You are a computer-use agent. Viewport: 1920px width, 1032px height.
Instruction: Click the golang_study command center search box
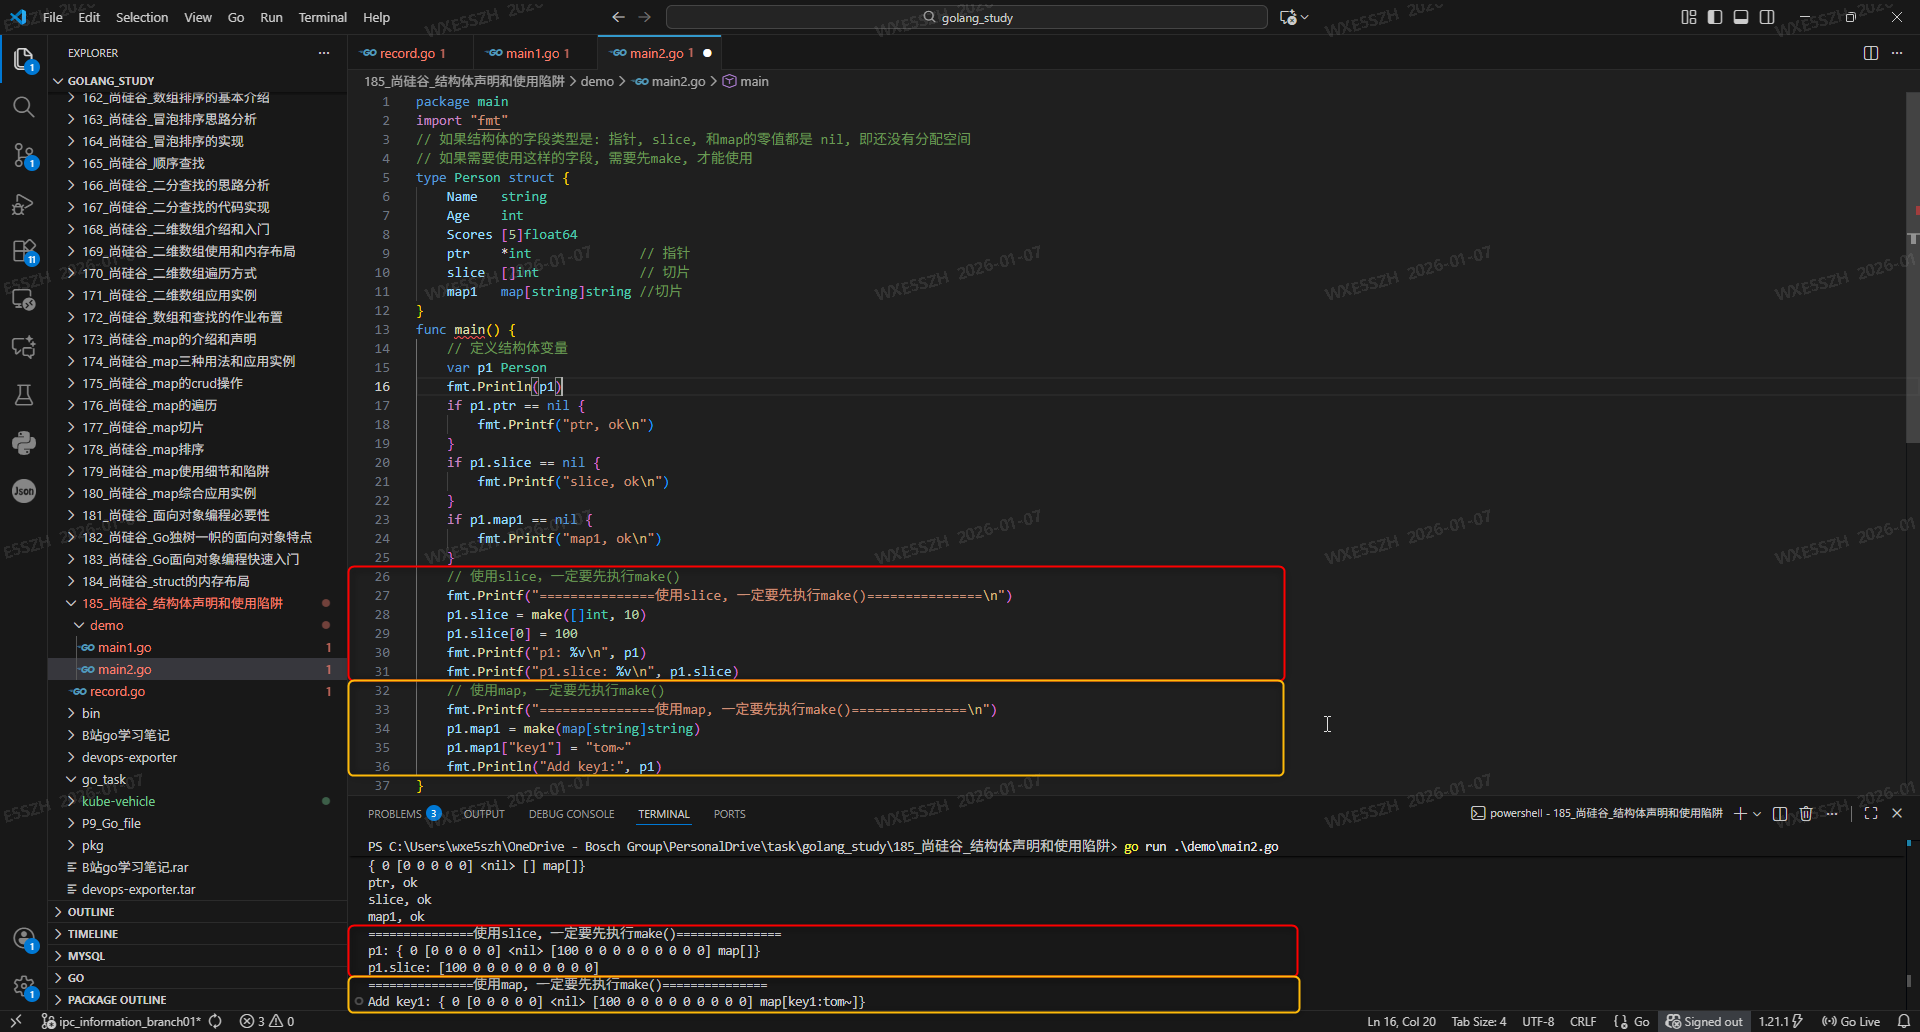(966, 17)
